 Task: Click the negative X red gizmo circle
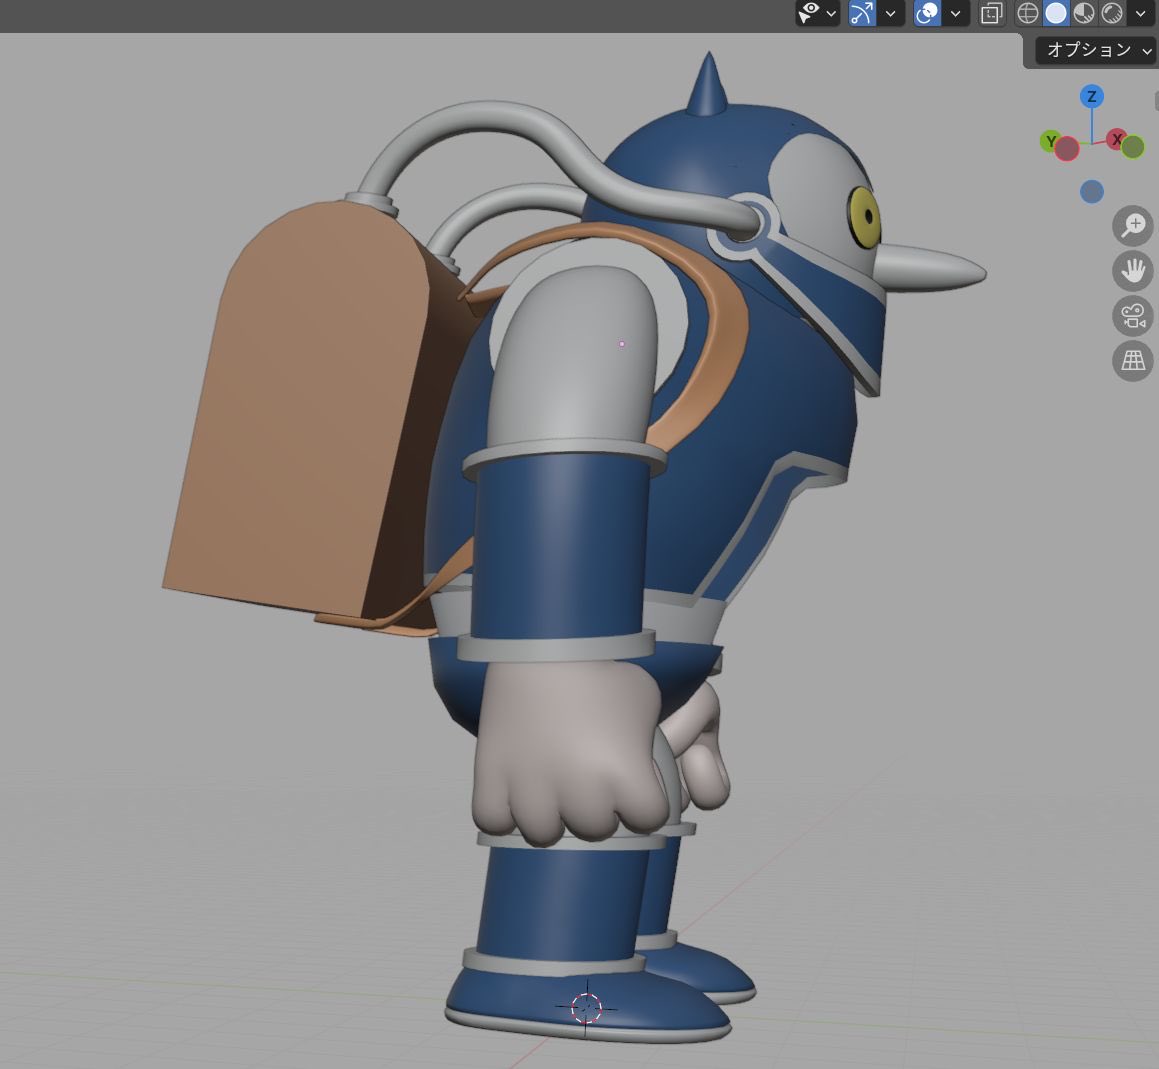coord(1067,149)
